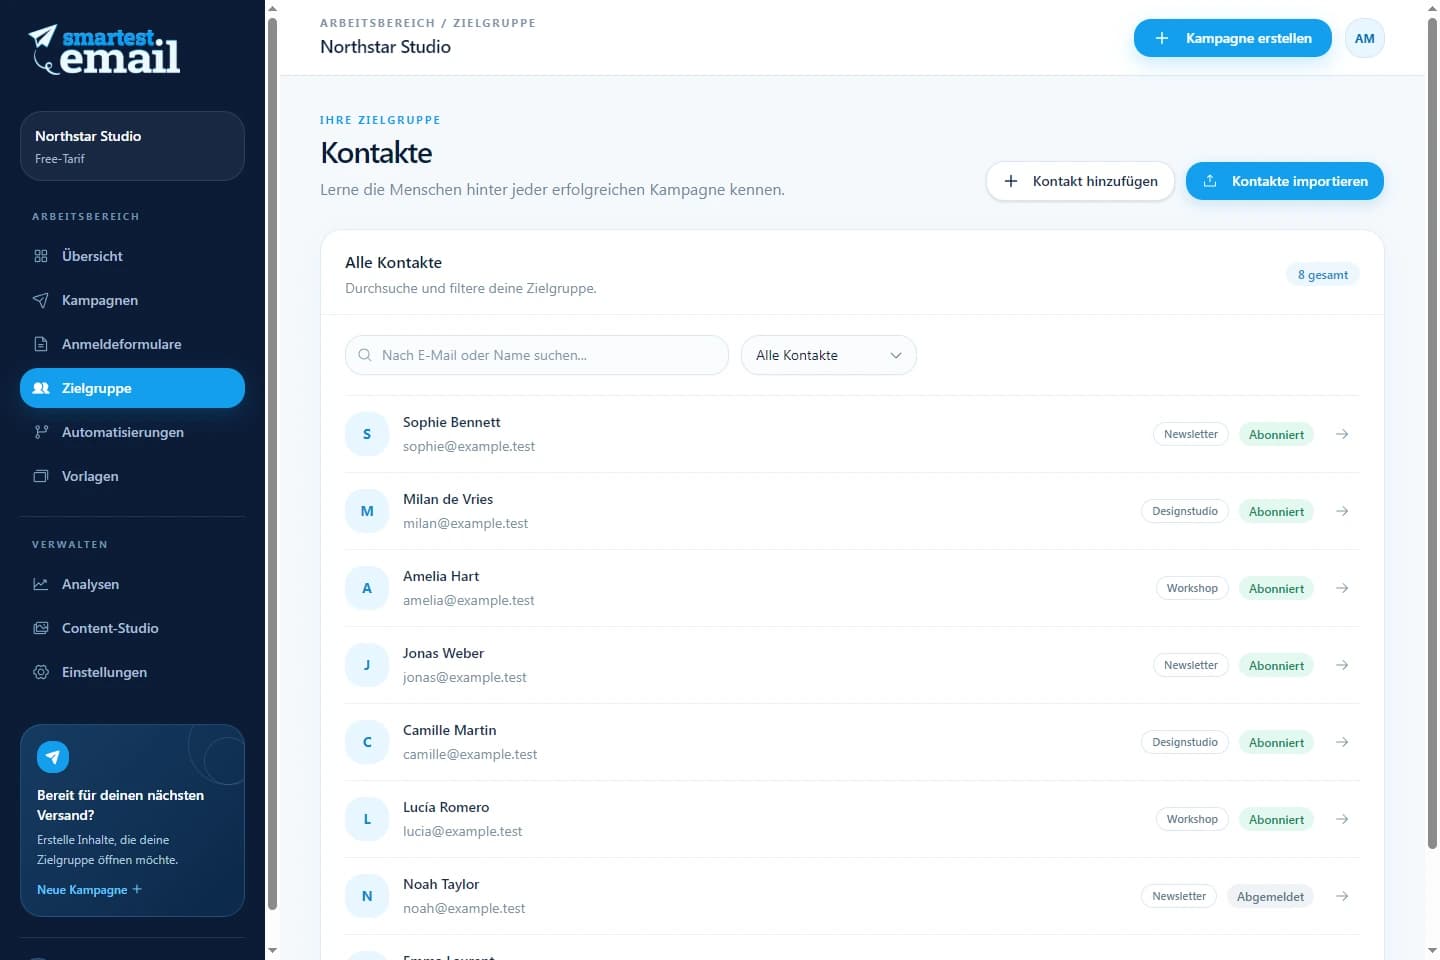The image size is (1440, 960).
Task: Focus the contact search field
Action: coord(536,355)
